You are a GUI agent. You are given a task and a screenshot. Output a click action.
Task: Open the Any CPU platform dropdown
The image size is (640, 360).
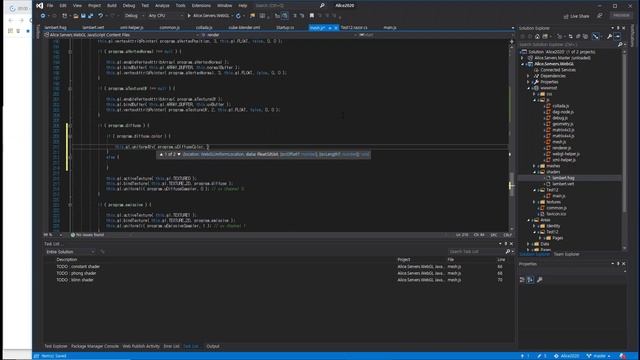tap(165, 16)
